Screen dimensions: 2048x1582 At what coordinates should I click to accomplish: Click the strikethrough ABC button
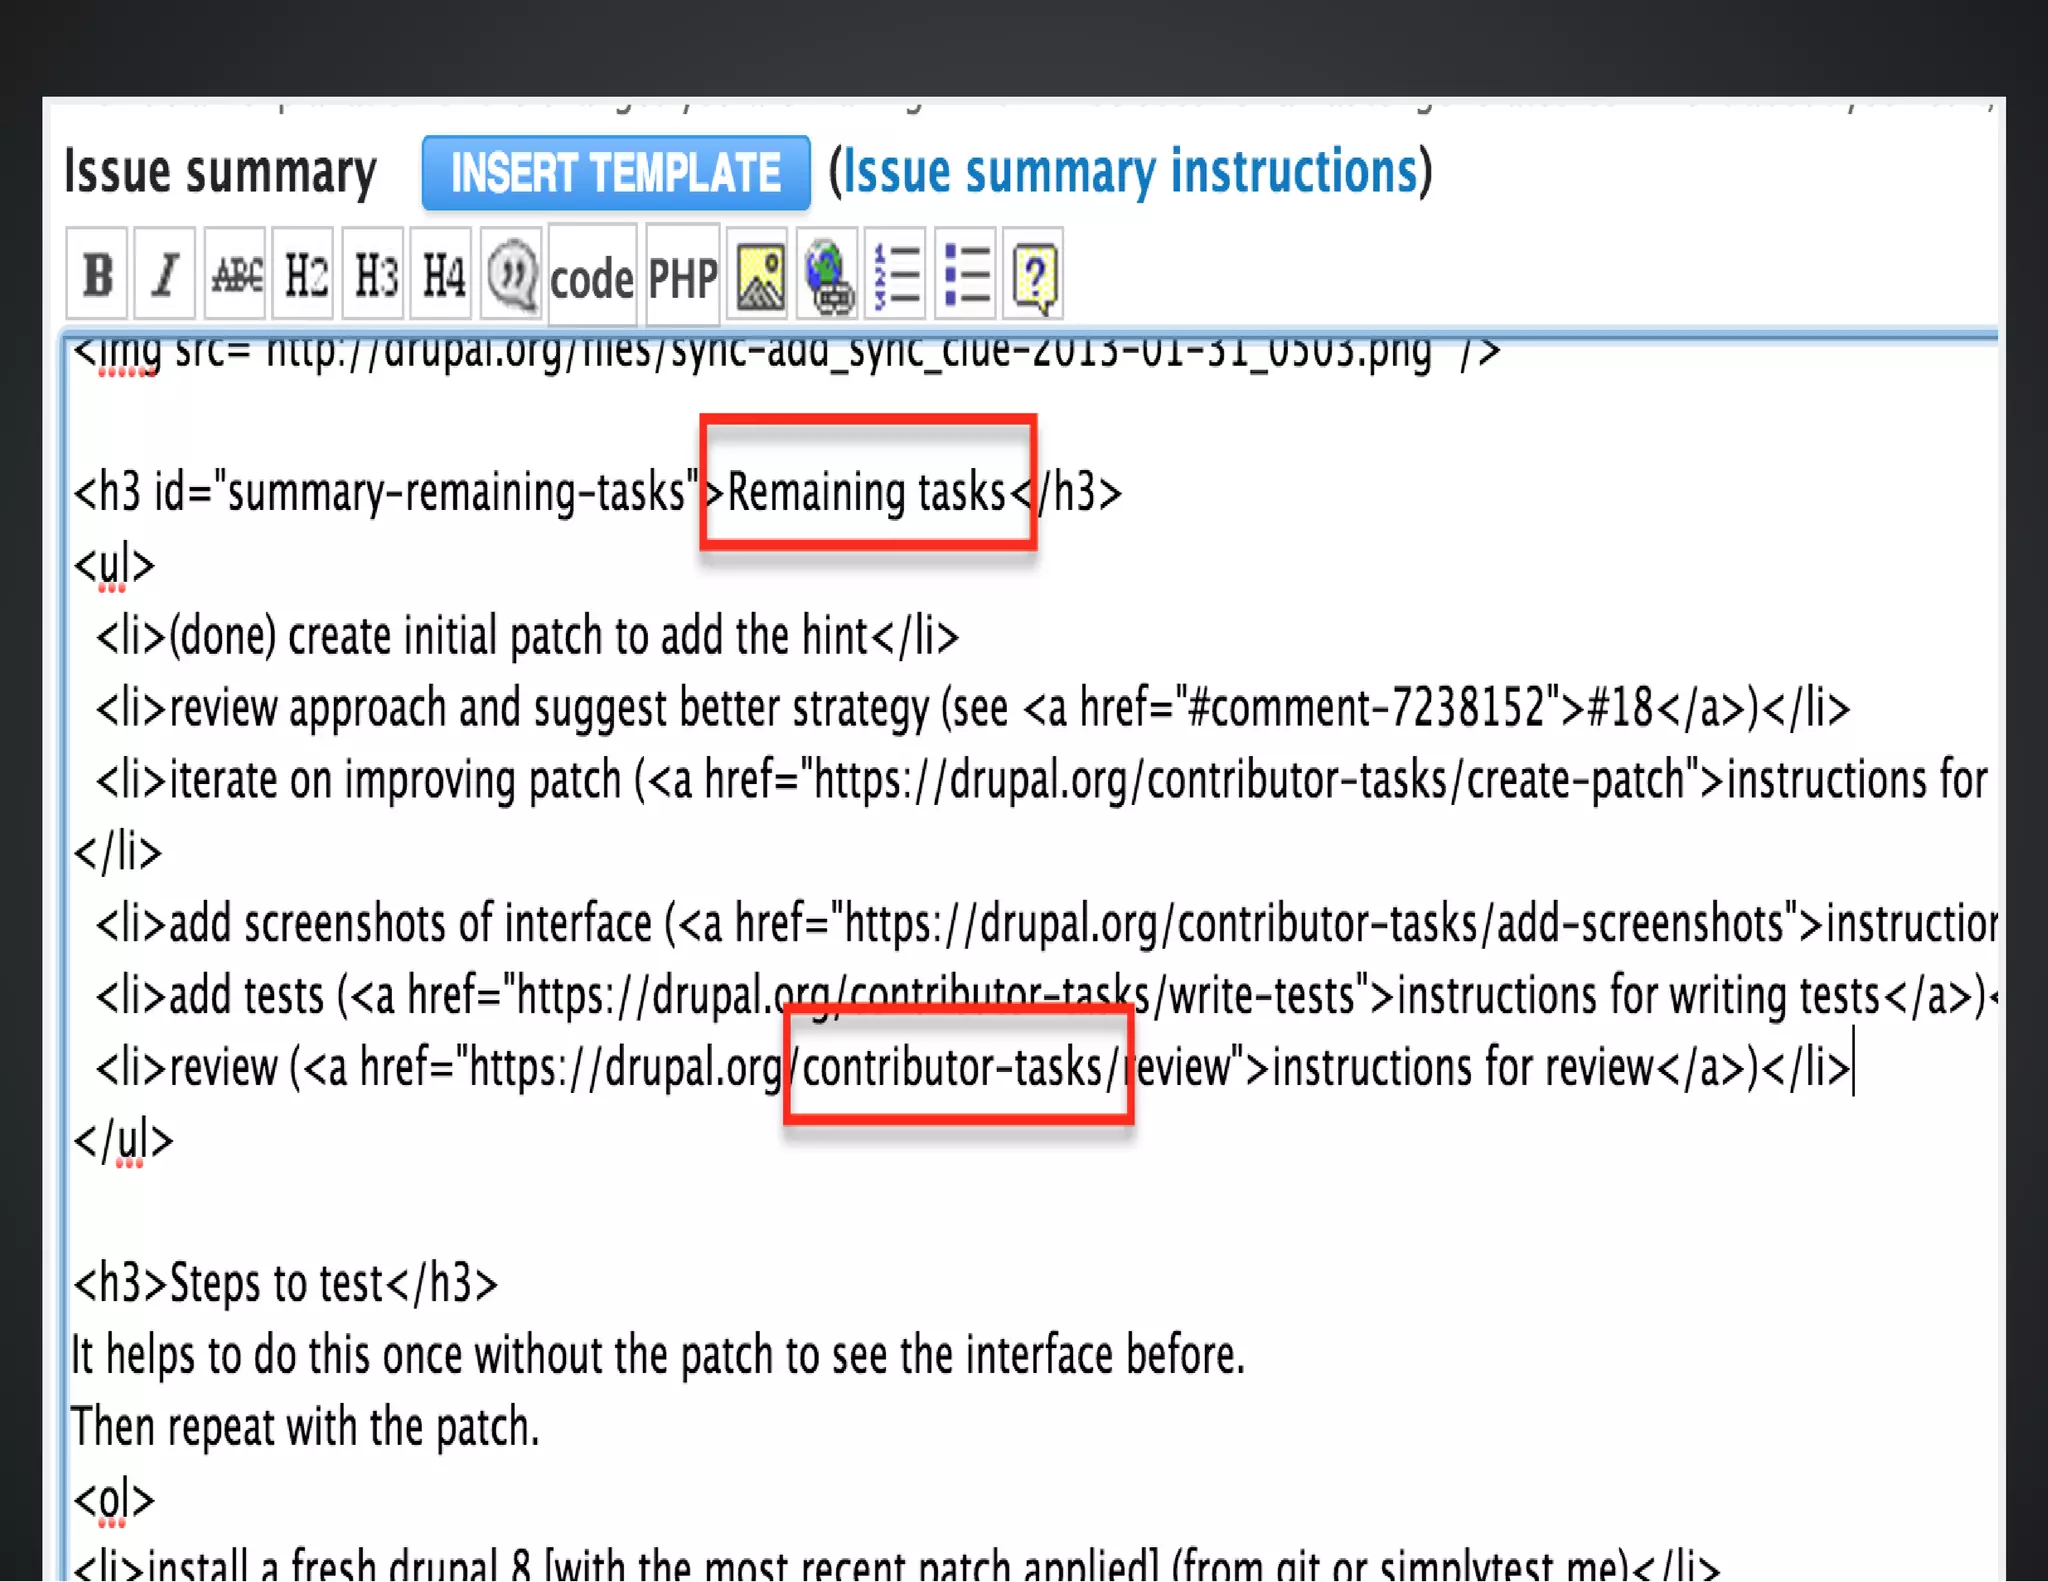[x=236, y=275]
